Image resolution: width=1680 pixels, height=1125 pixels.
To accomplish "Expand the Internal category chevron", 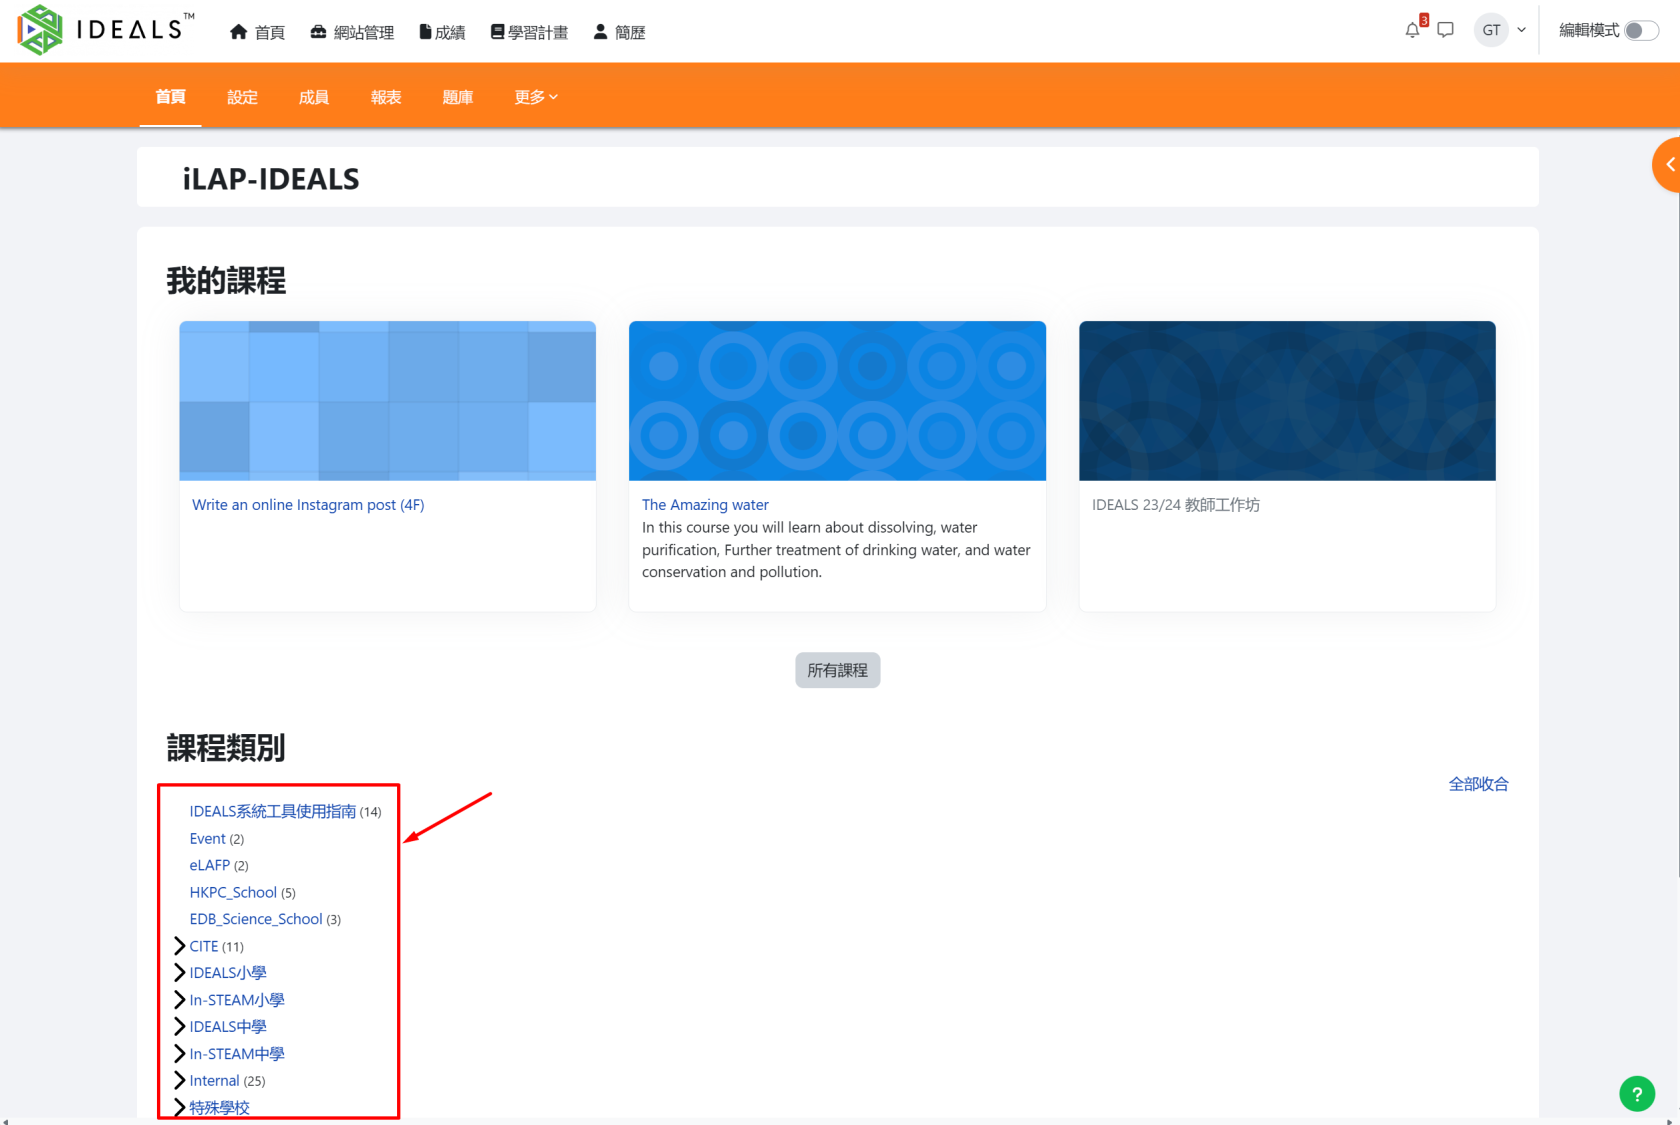I will pos(180,1080).
